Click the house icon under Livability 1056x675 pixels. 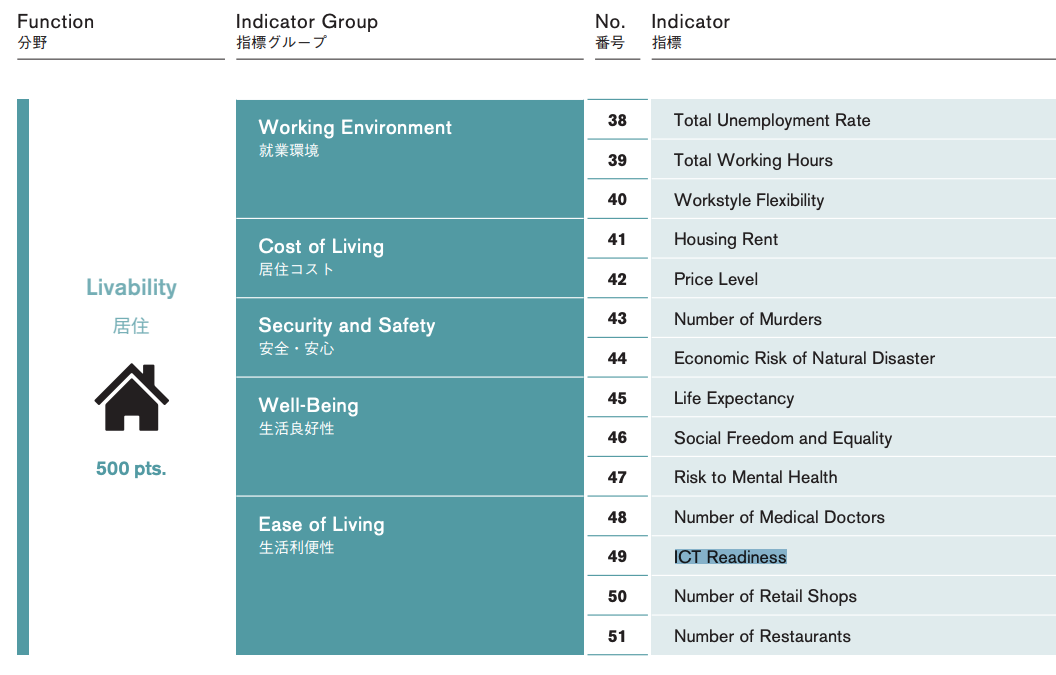(x=132, y=397)
